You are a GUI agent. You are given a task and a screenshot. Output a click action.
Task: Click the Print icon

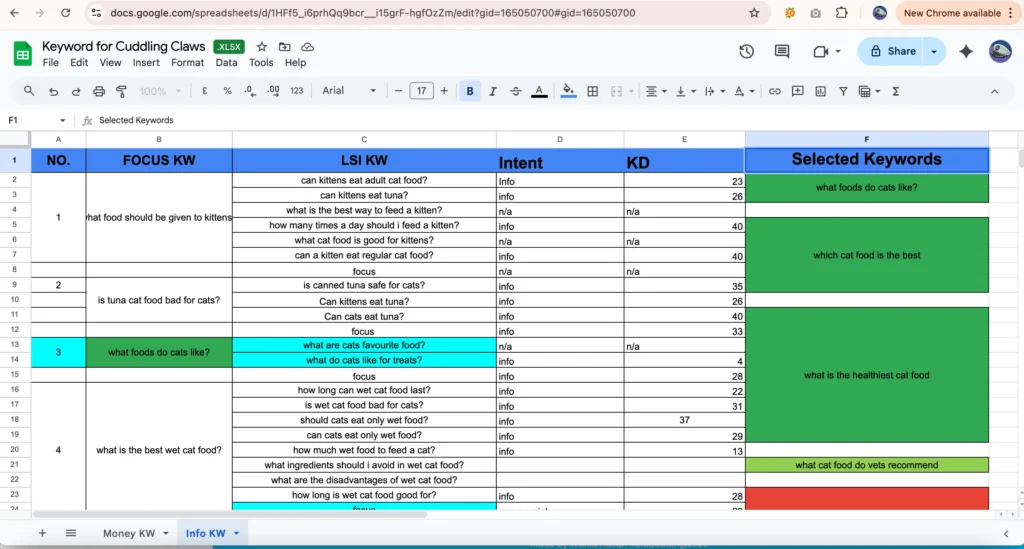[x=99, y=91]
